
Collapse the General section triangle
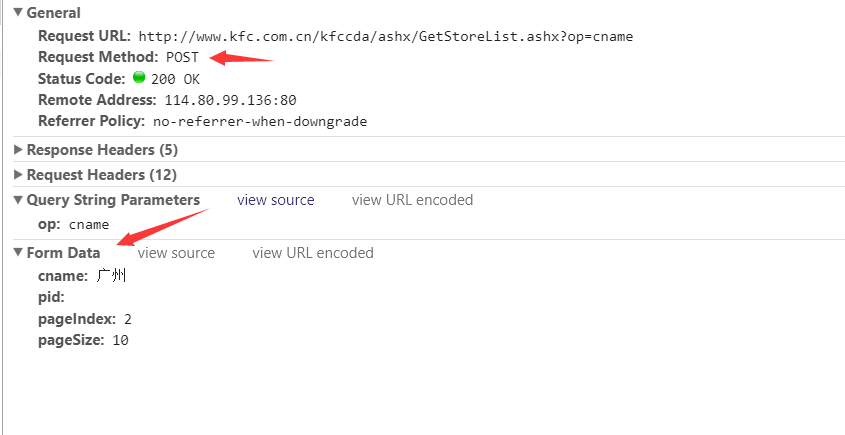tap(18, 12)
